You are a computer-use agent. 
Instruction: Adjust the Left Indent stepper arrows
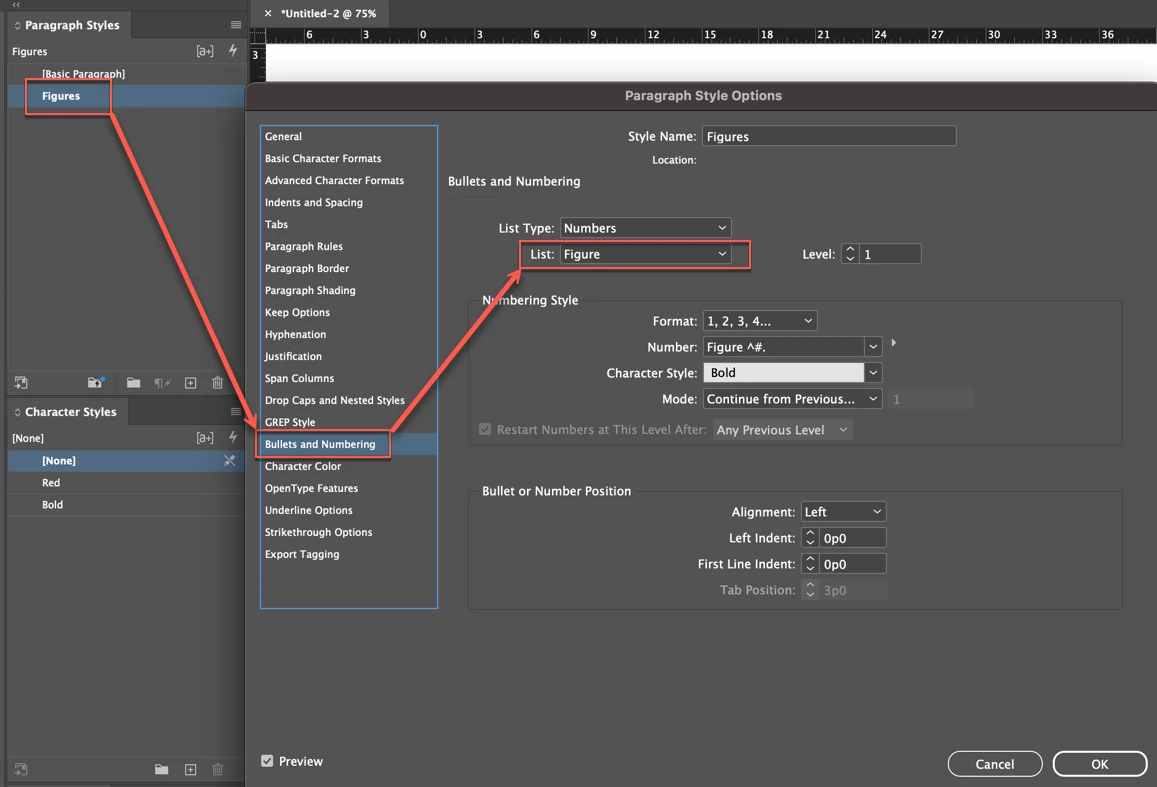[x=810, y=538]
